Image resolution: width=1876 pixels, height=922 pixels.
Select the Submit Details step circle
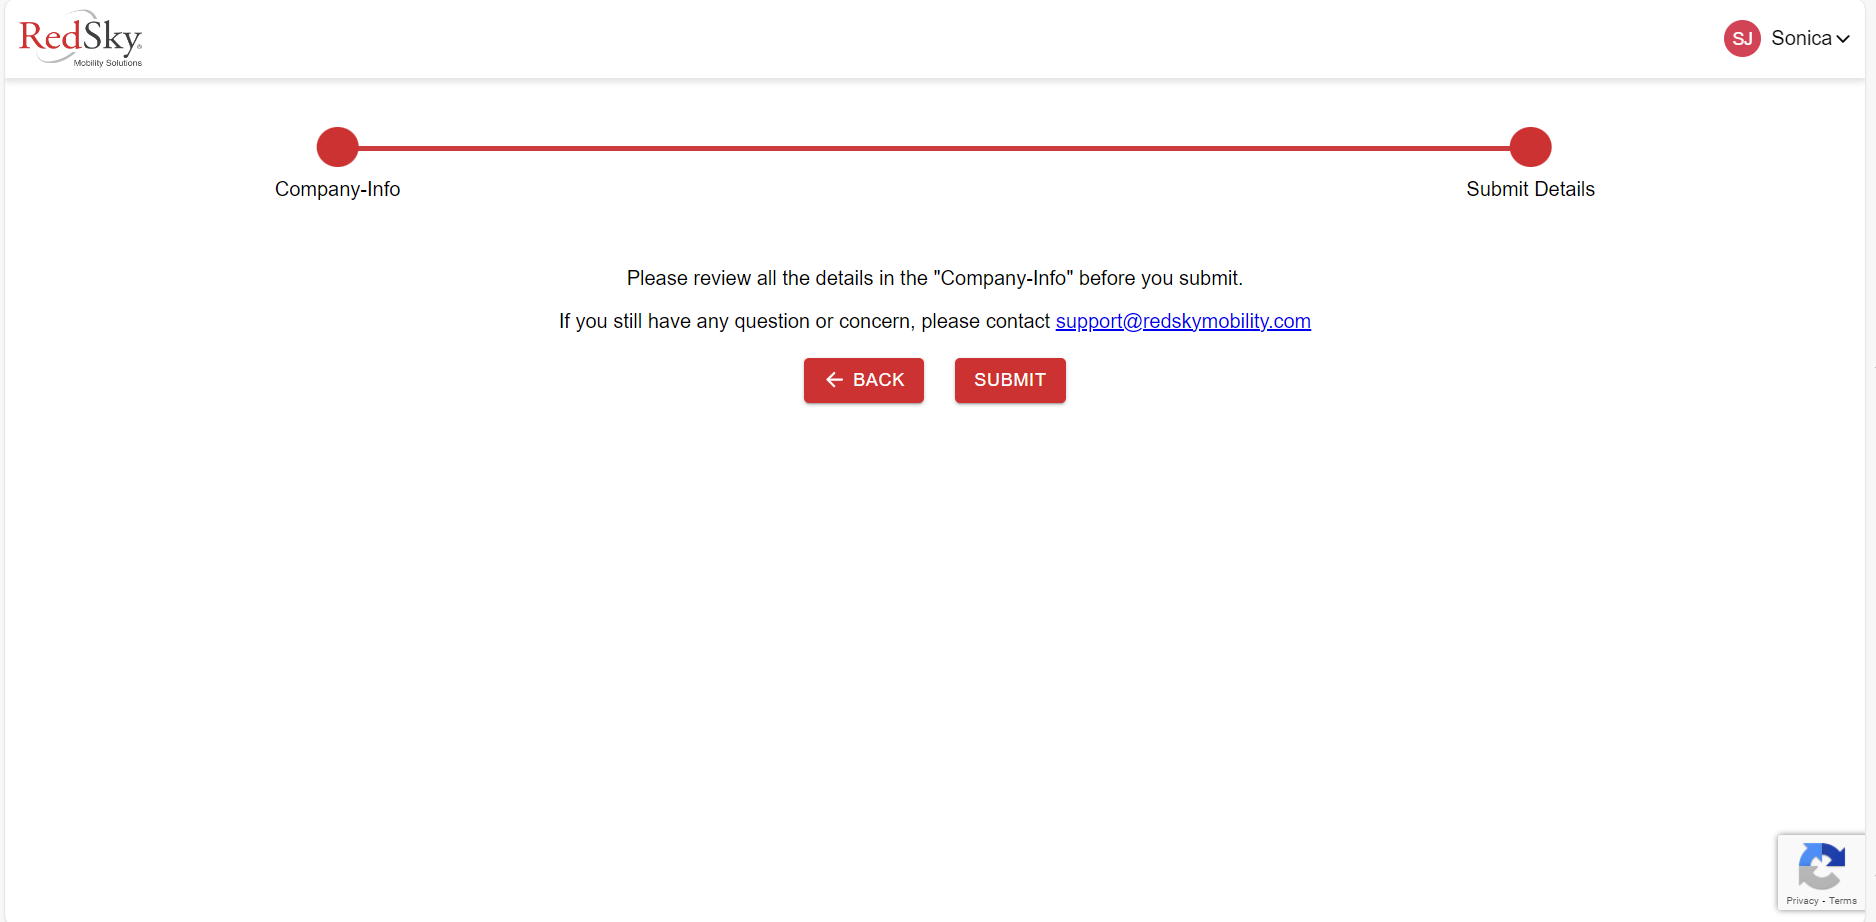(1530, 147)
